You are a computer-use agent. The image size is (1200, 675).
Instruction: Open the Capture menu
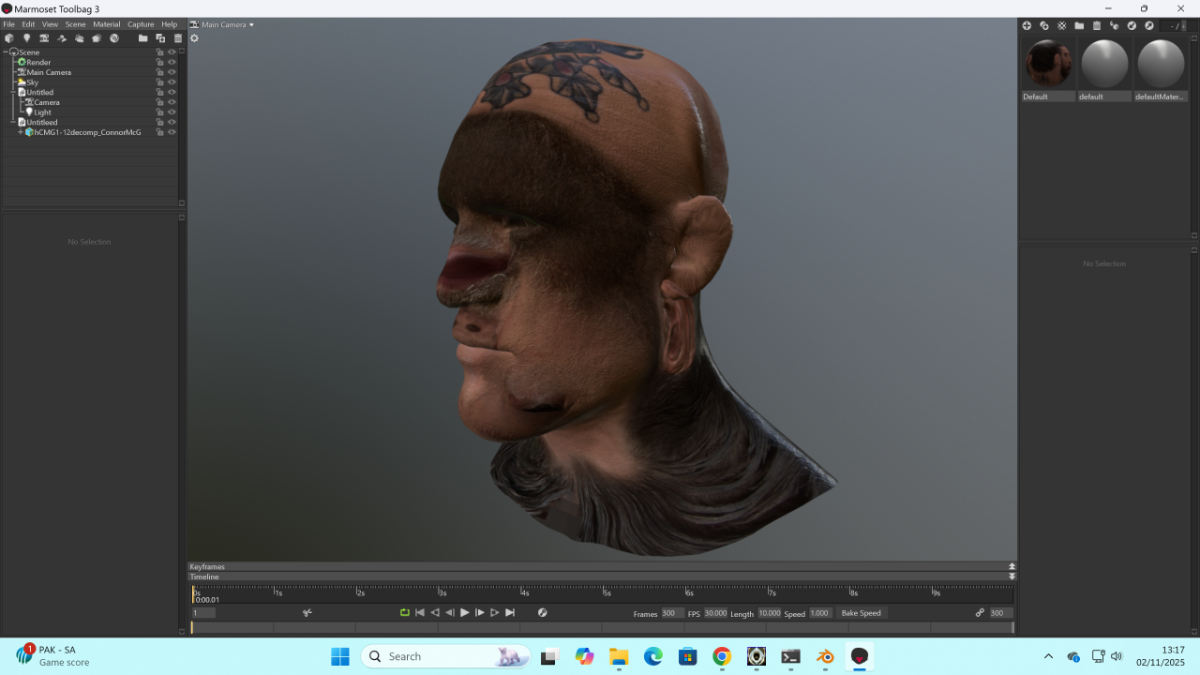point(140,24)
